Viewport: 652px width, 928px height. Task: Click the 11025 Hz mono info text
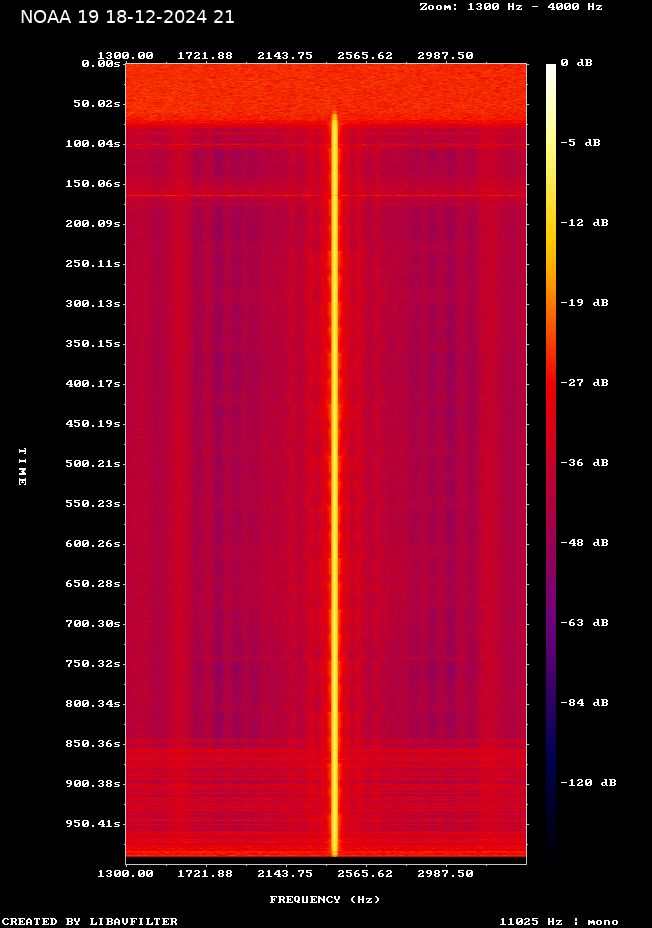(558, 921)
